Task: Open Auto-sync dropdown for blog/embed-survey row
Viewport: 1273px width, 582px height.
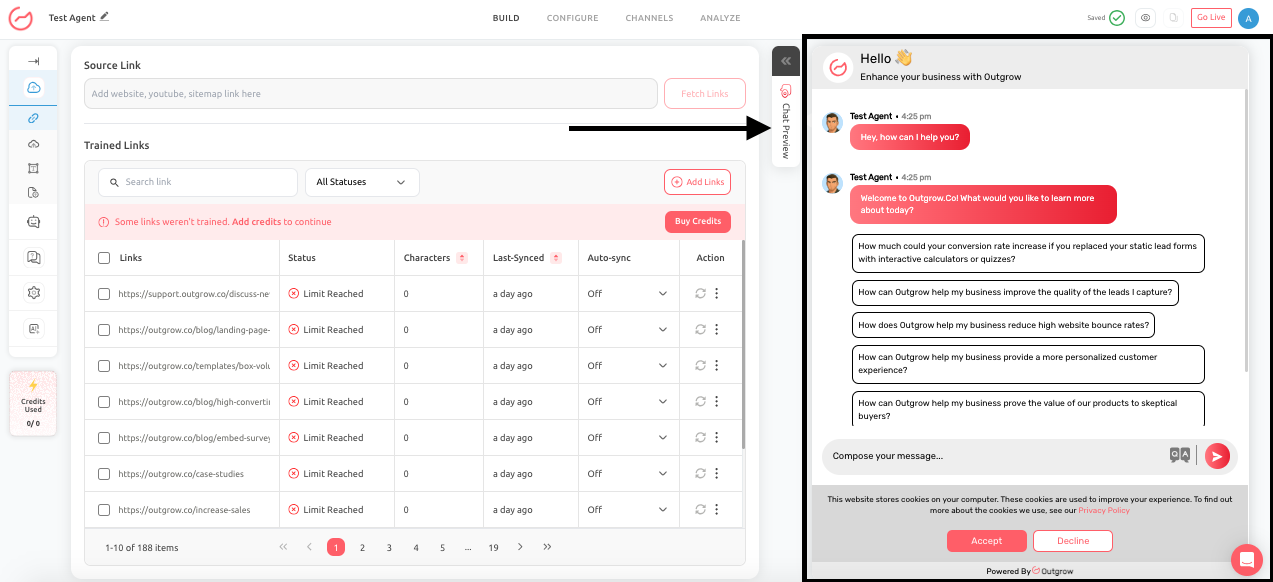Action: (x=627, y=438)
